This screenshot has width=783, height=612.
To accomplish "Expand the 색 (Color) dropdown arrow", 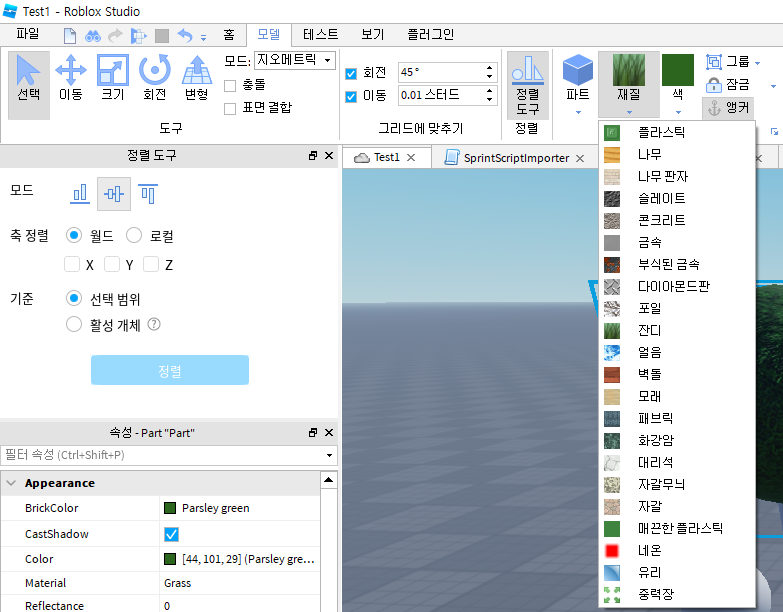I will coord(678,113).
